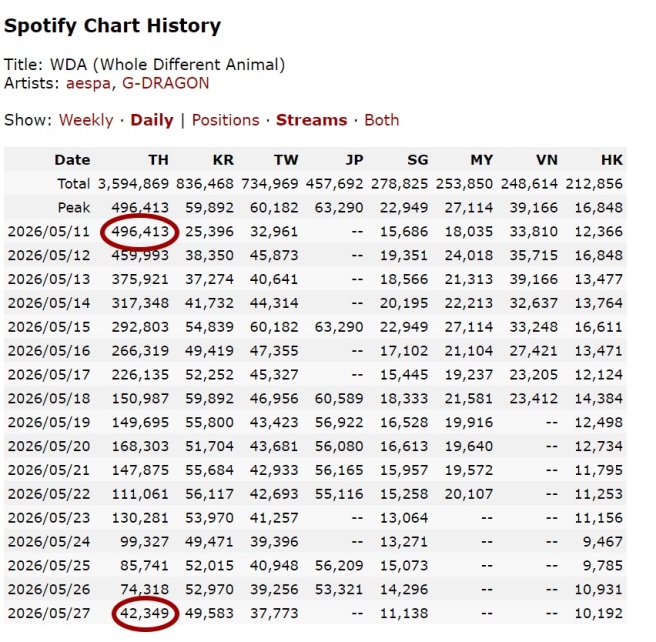Click the date 2026/05/17
Viewport: 656px width, 642px height.
[49, 374]
